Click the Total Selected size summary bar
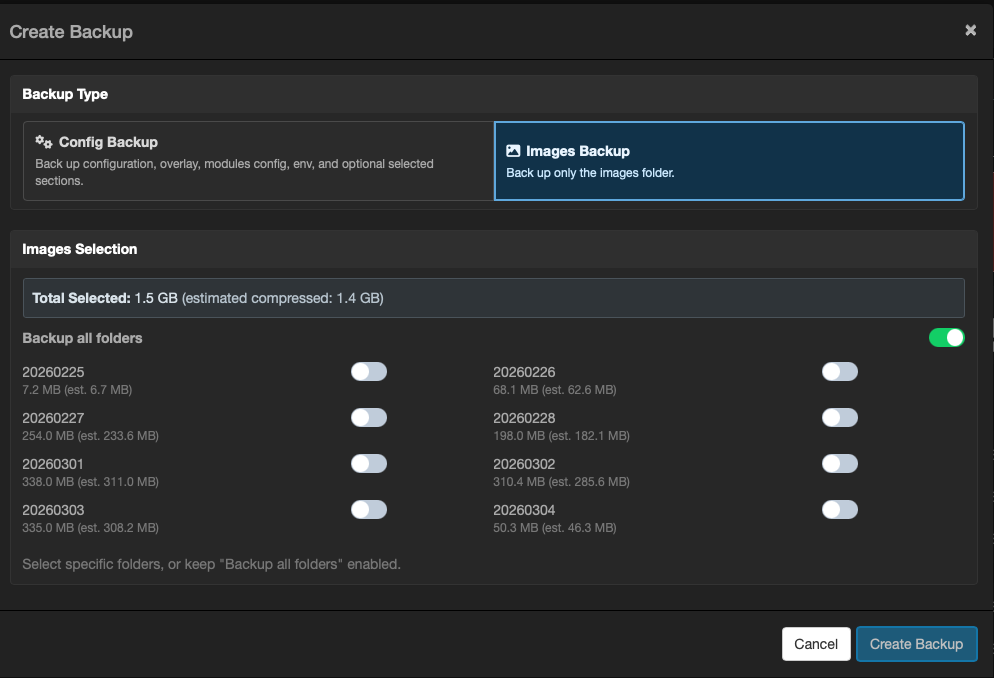Screen dimensions: 994x678 [x=493, y=298]
